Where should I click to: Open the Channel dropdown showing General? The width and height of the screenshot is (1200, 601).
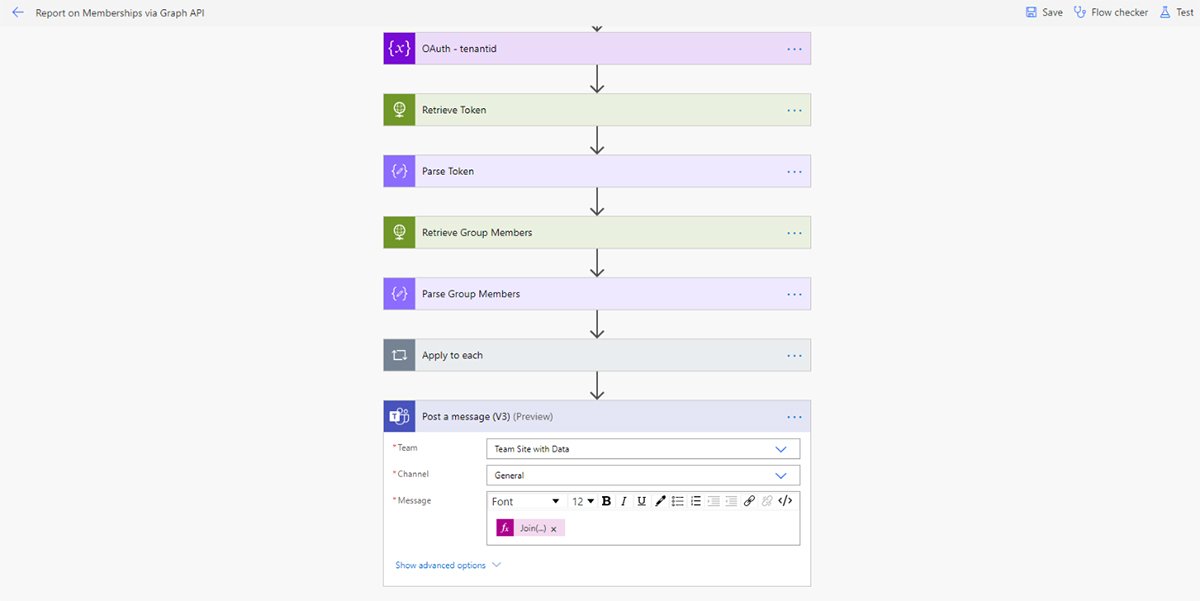(x=643, y=475)
